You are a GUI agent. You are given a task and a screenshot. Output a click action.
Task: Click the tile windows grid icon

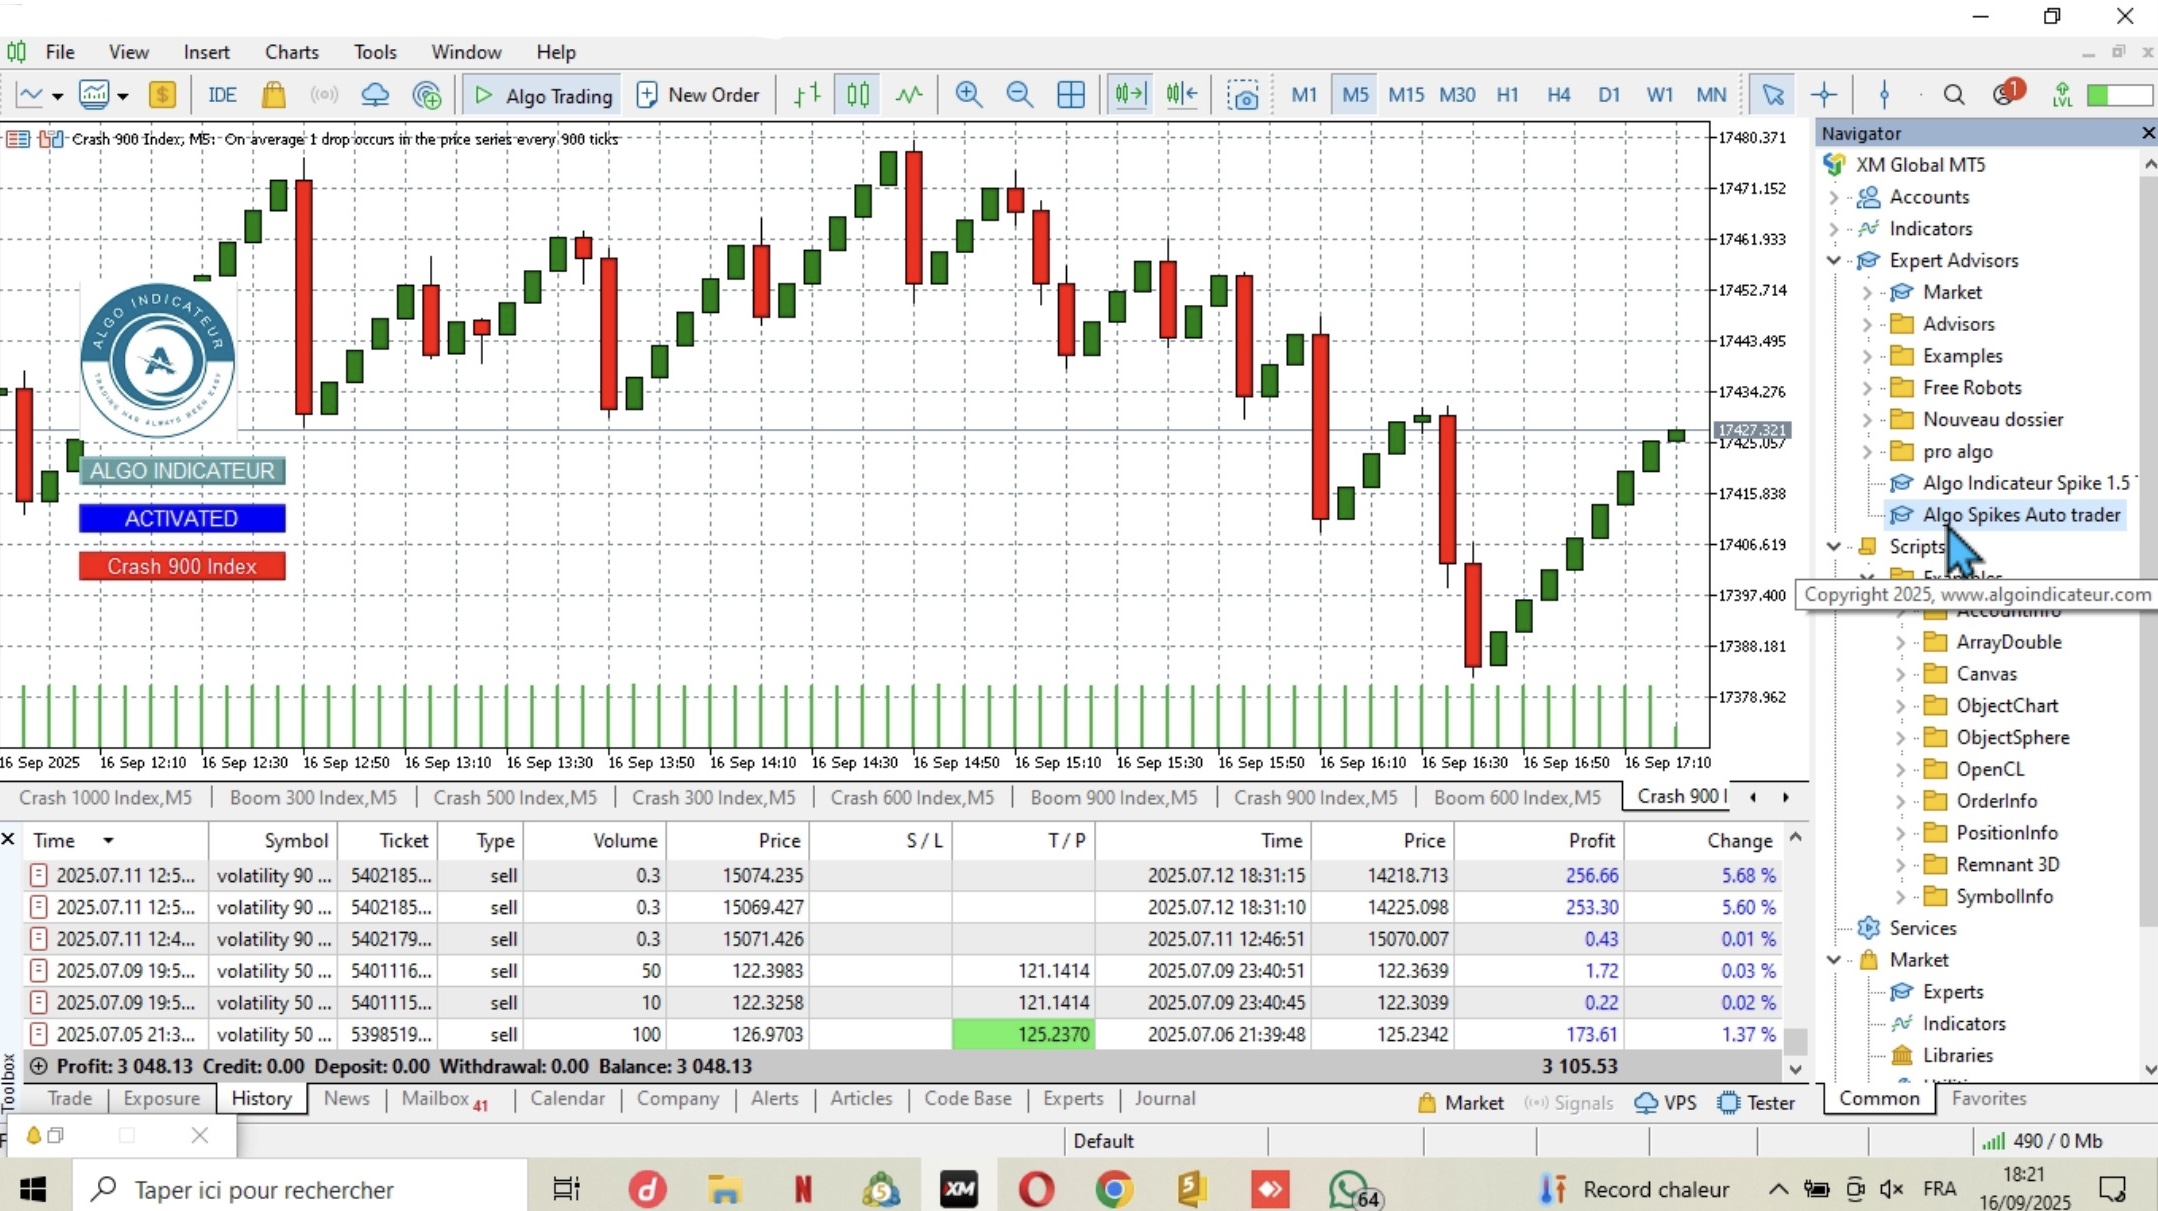tap(1070, 95)
